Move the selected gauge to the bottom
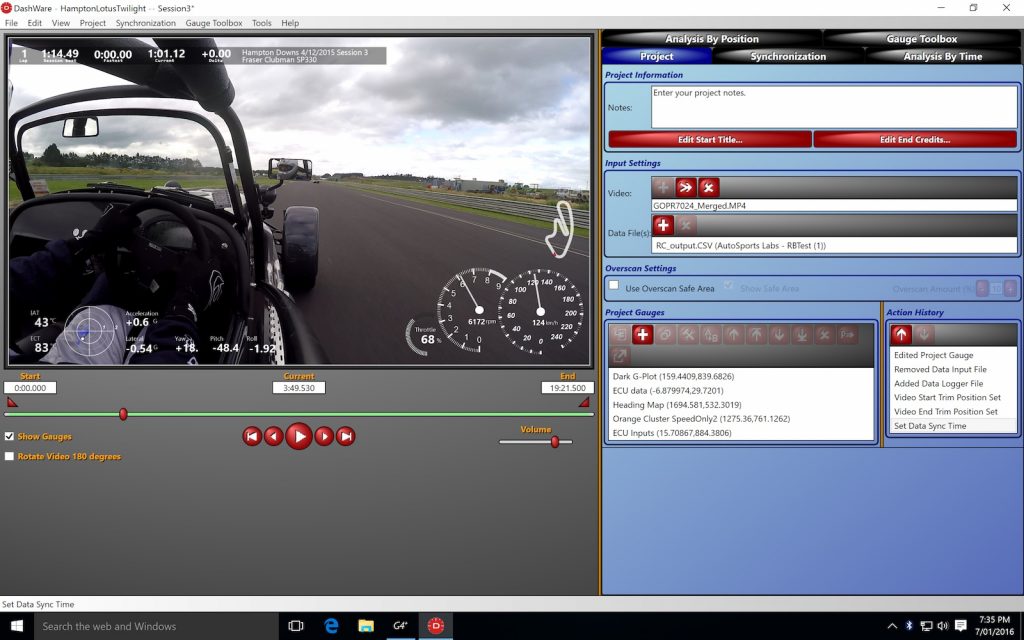 click(800, 334)
